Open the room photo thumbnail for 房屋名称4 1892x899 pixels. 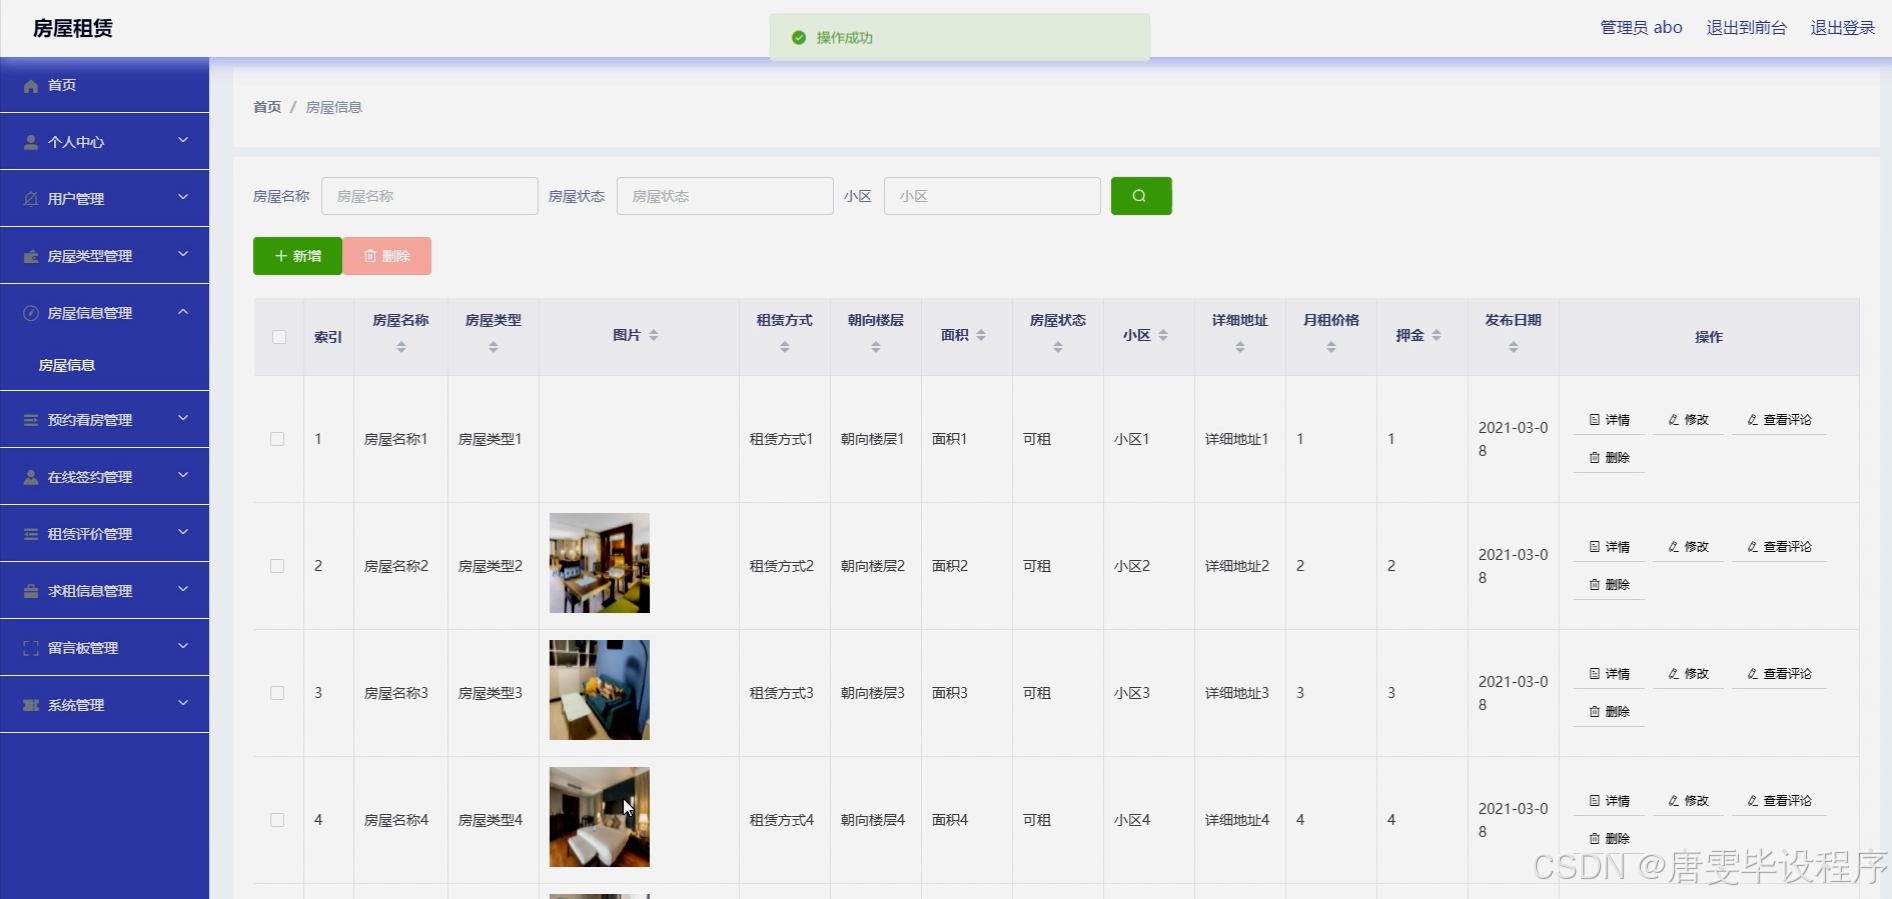(x=599, y=817)
